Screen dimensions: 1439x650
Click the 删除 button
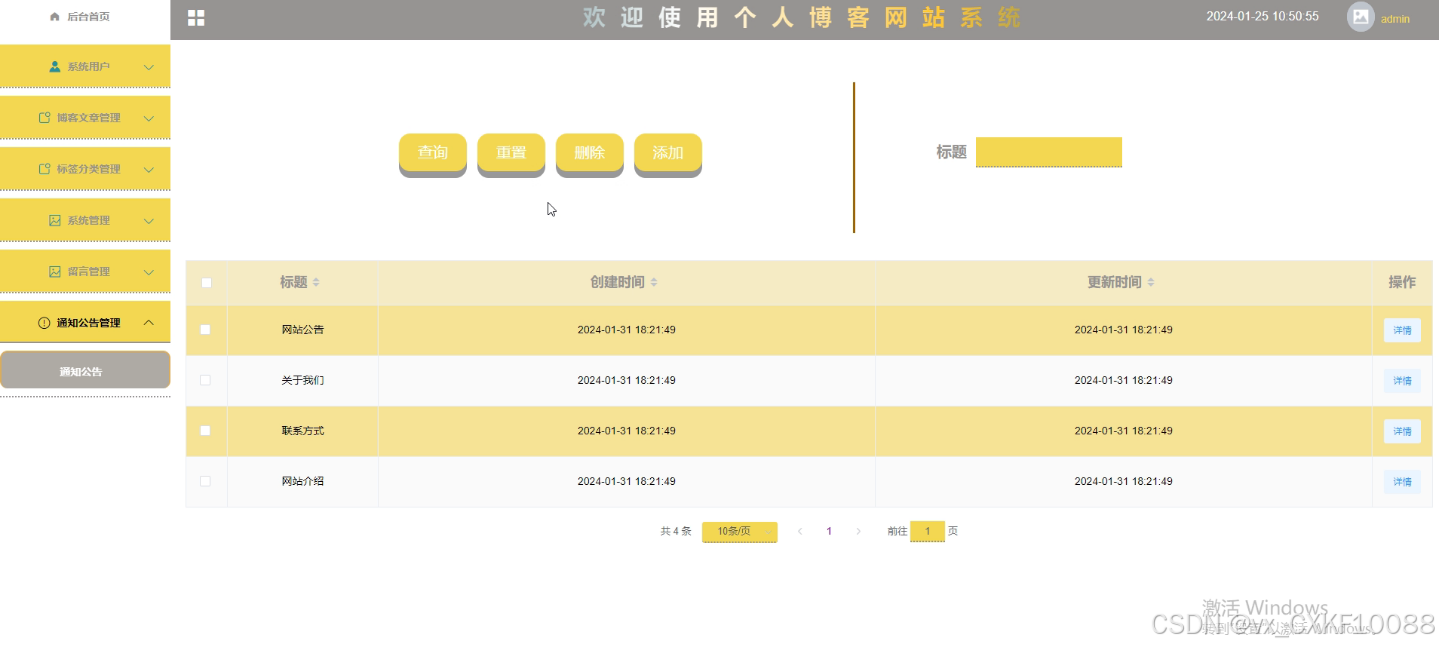(590, 153)
